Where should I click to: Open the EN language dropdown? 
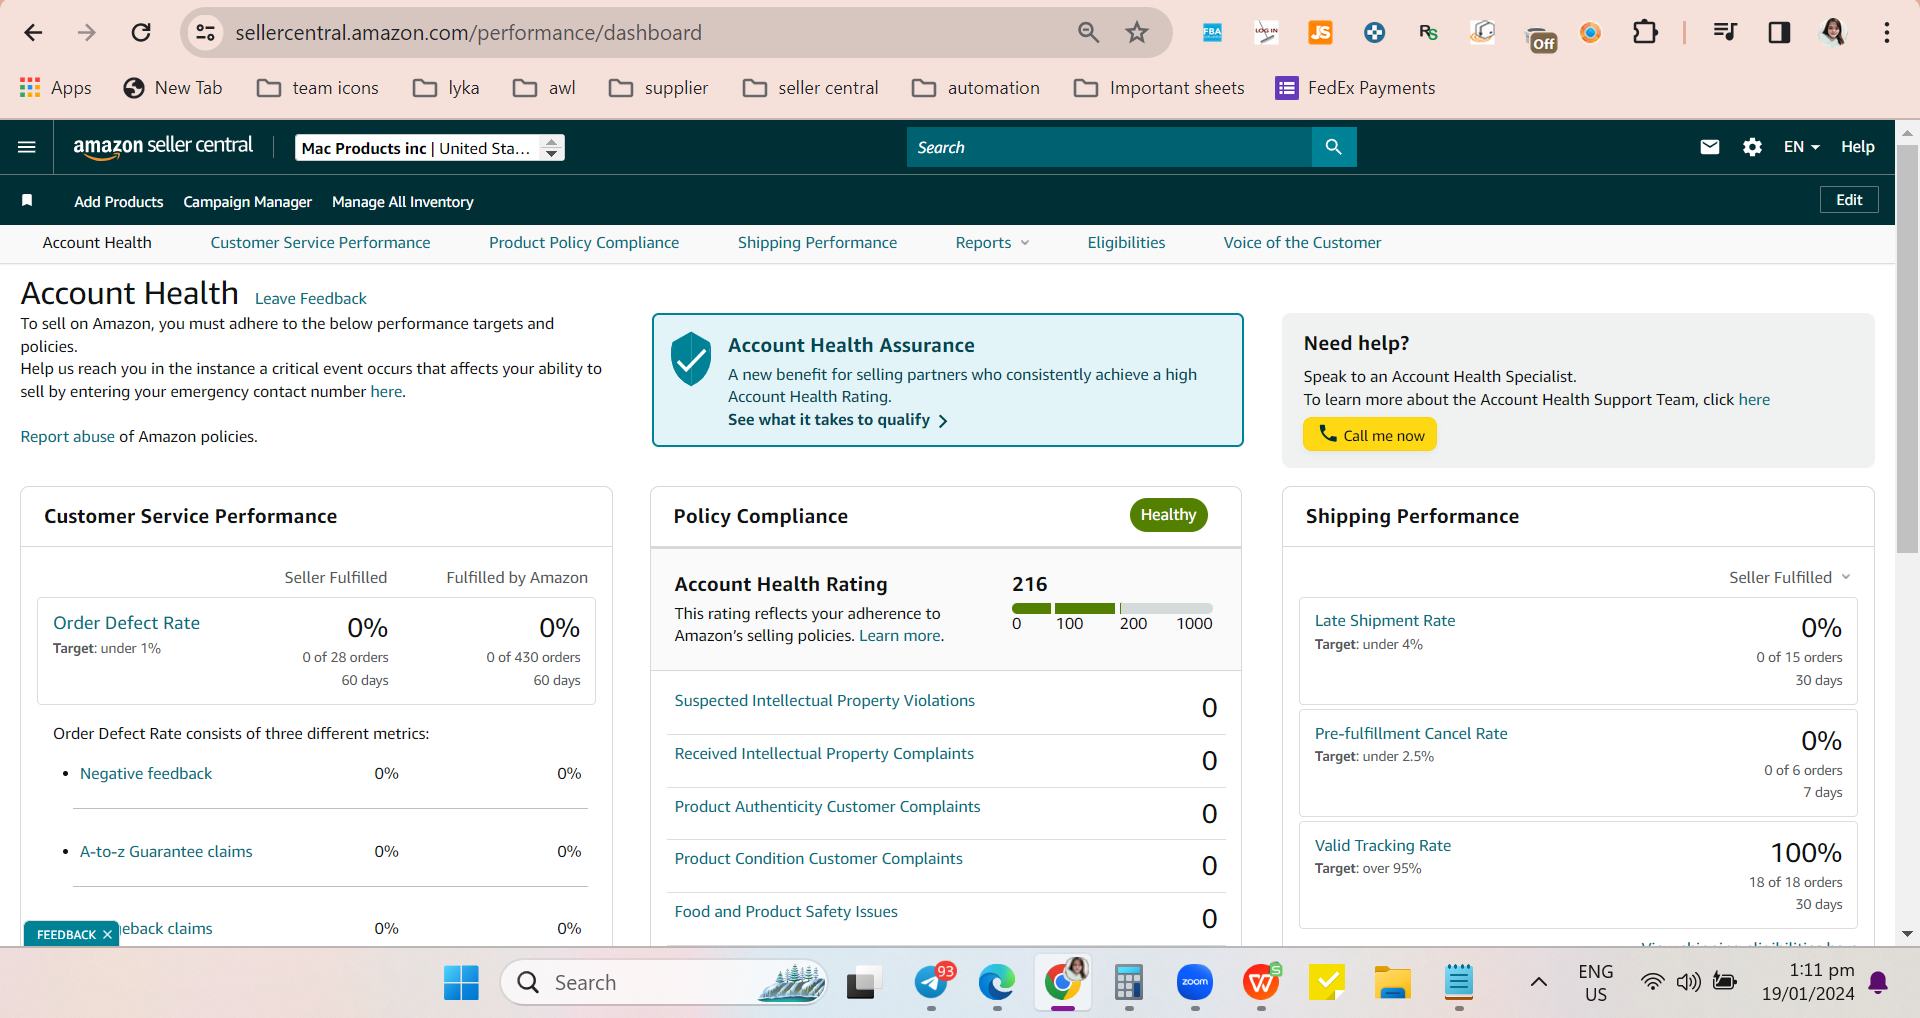click(1801, 147)
